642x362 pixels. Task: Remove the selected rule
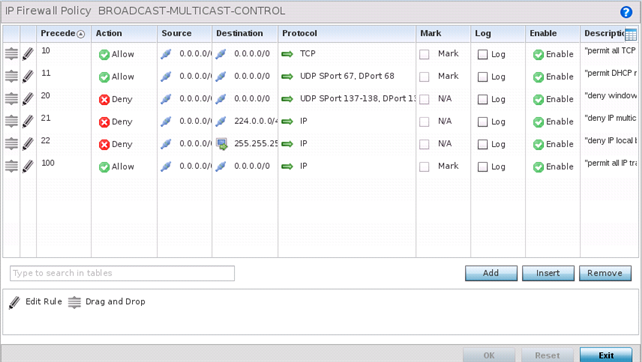click(x=605, y=273)
